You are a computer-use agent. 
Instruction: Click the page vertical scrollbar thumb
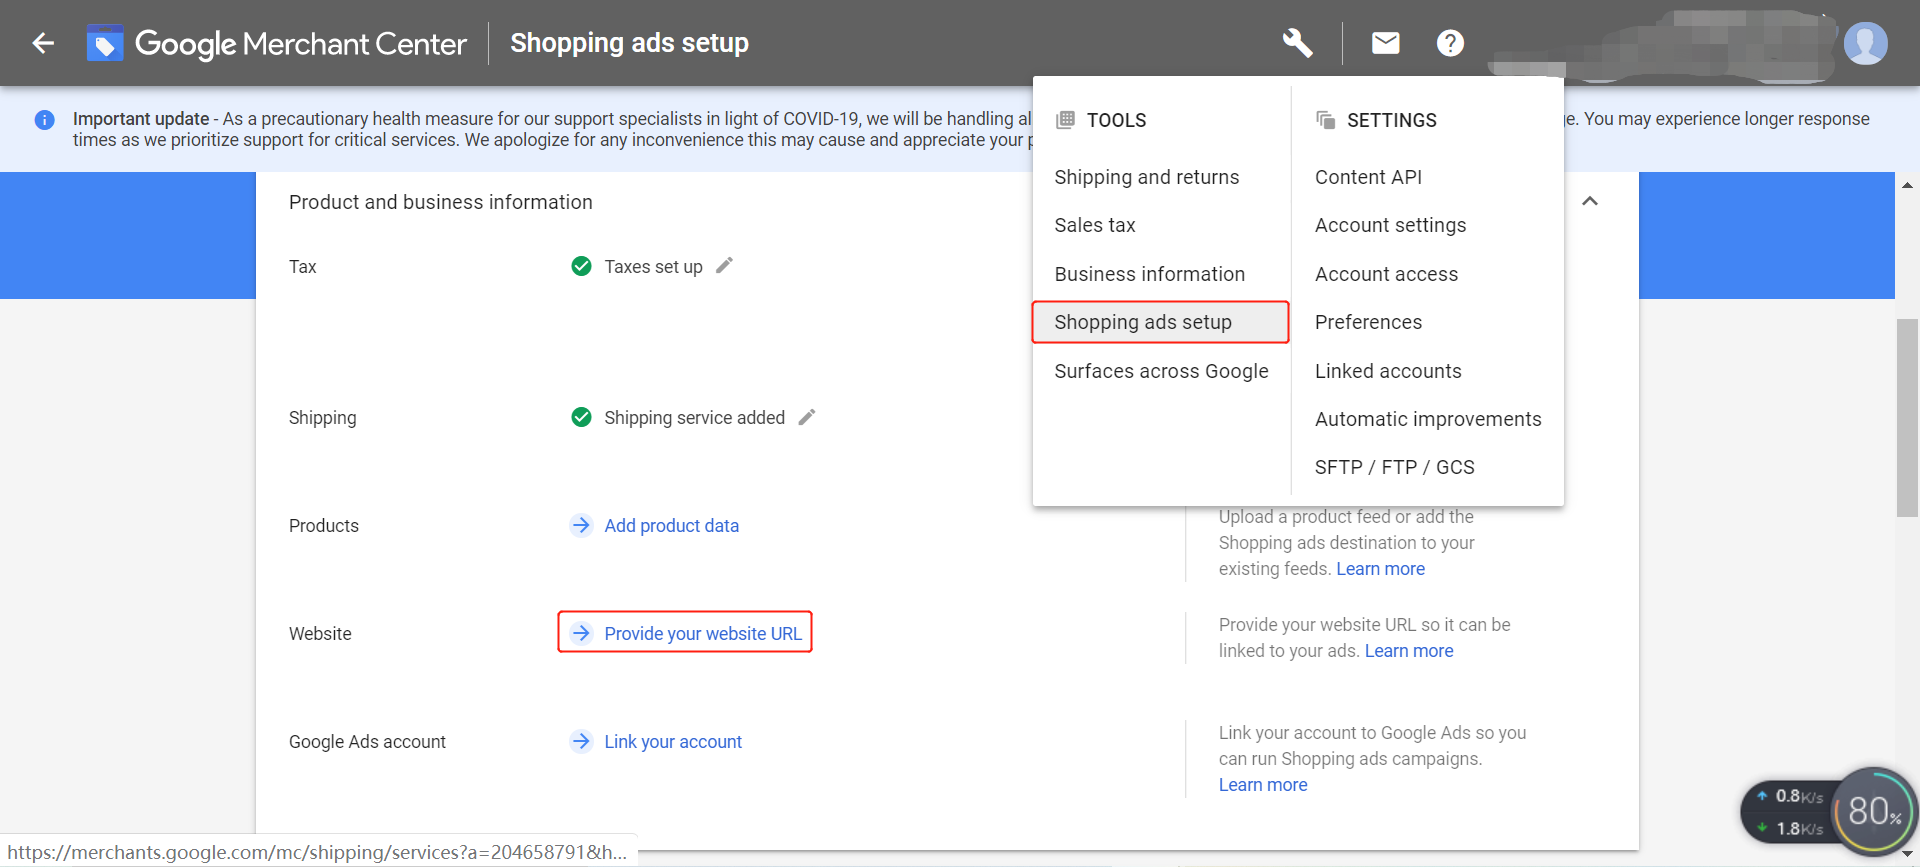1907,417
